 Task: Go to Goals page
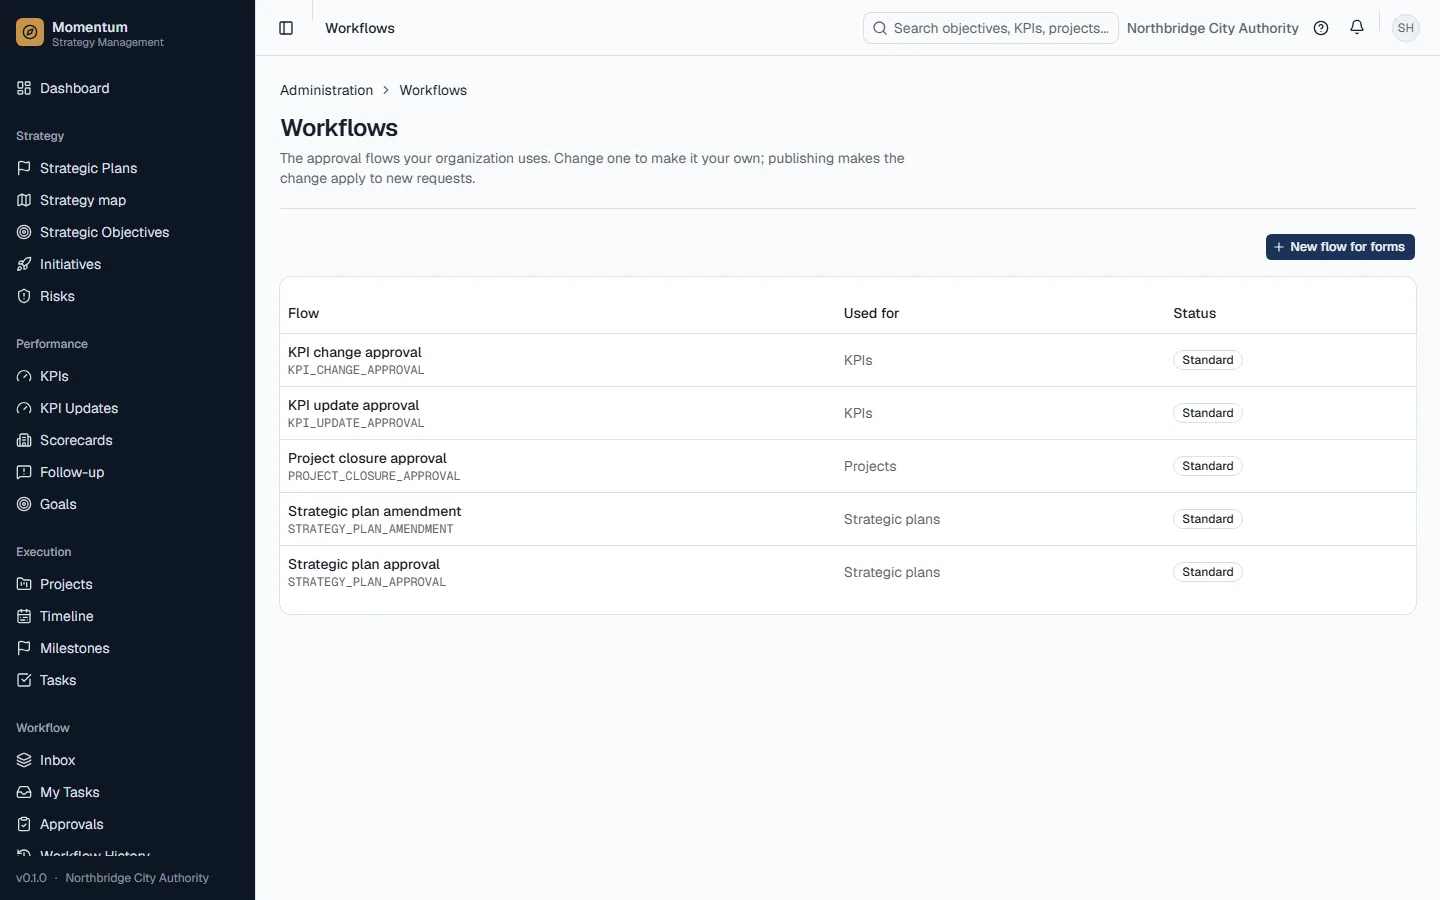(127, 504)
